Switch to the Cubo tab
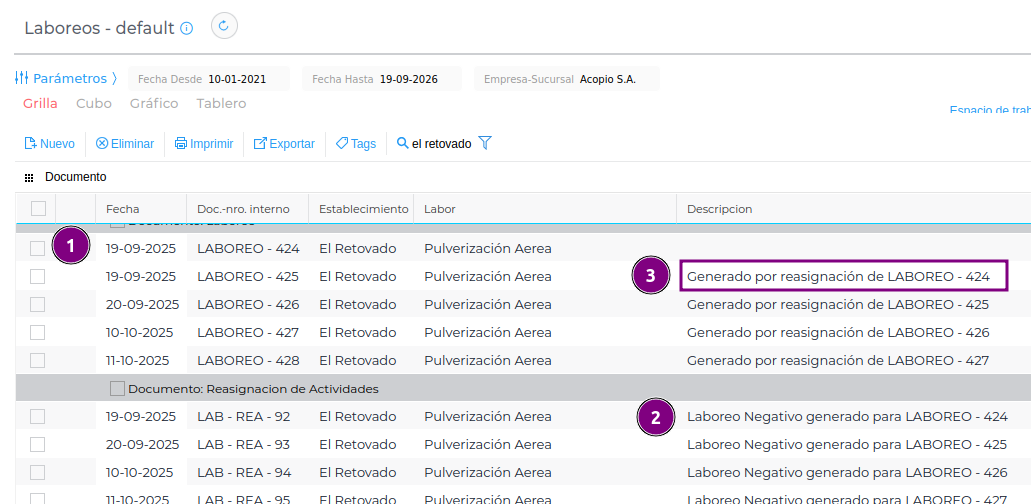 94,104
